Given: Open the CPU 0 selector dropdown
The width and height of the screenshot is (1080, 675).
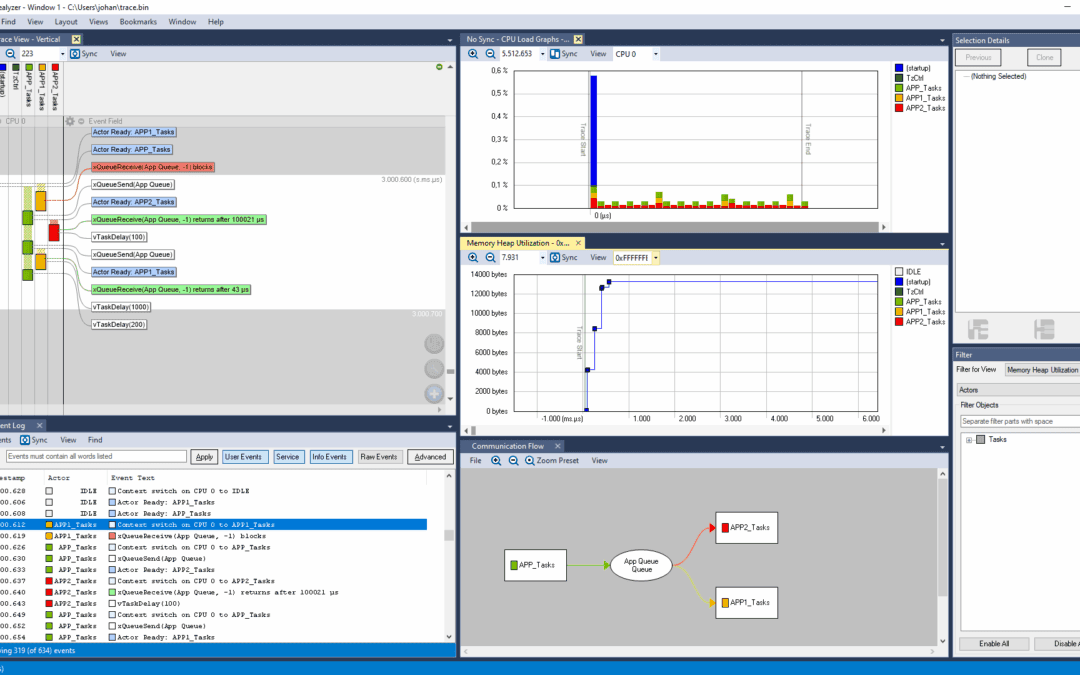Looking at the screenshot, I should 656,54.
